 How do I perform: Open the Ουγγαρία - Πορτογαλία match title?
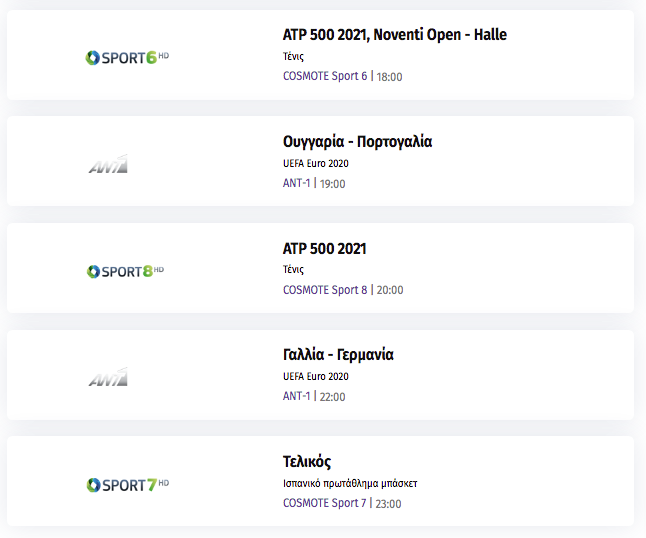tap(357, 141)
